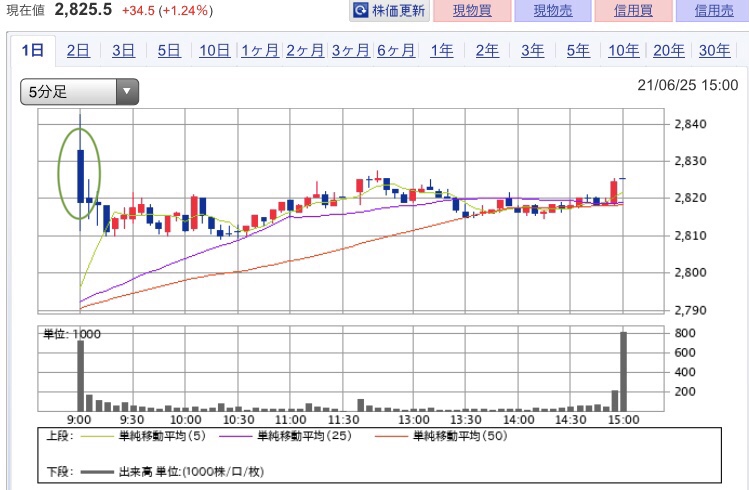Image resolution: width=749 pixels, height=490 pixels.
Task: Click the 15:00 closing volume bar
Action: pyautogui.click(x=623, y=371)
